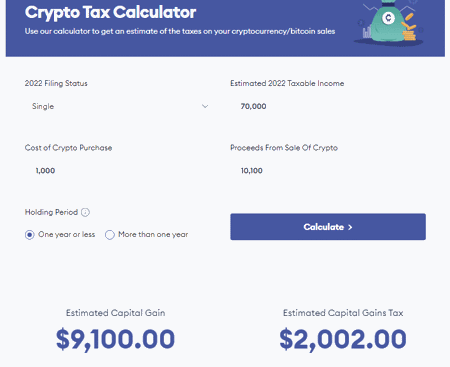The width and height of the screenshot is (450, 367).
Task: Click the chevron arrow beside Single
Action: pyautogui.click(x=205, y=106)
